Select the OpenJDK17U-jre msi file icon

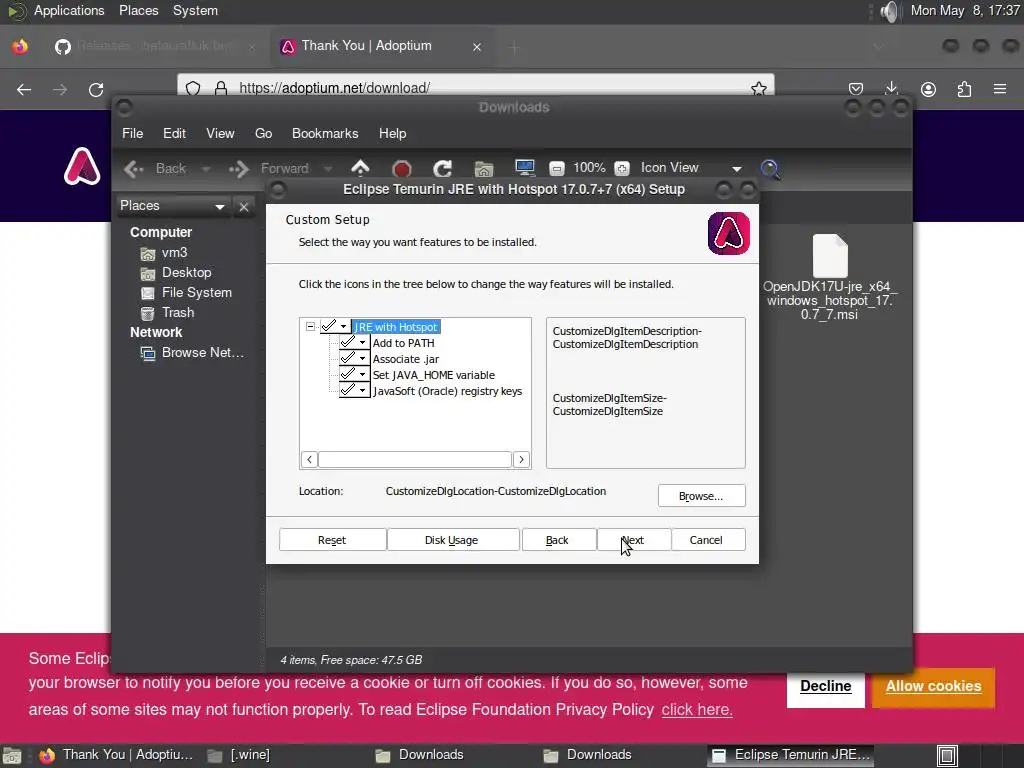click(830, 257)
